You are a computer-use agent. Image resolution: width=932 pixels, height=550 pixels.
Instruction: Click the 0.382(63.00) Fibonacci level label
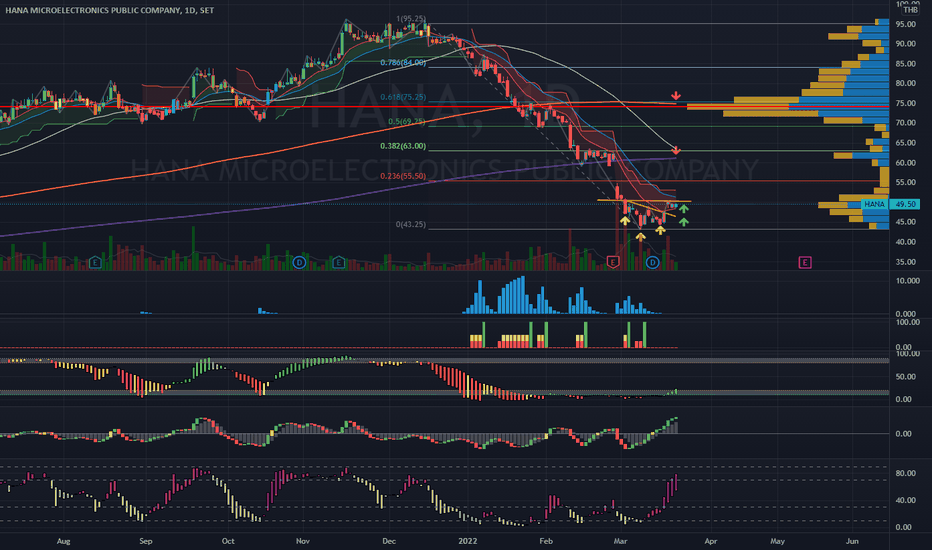403,146
